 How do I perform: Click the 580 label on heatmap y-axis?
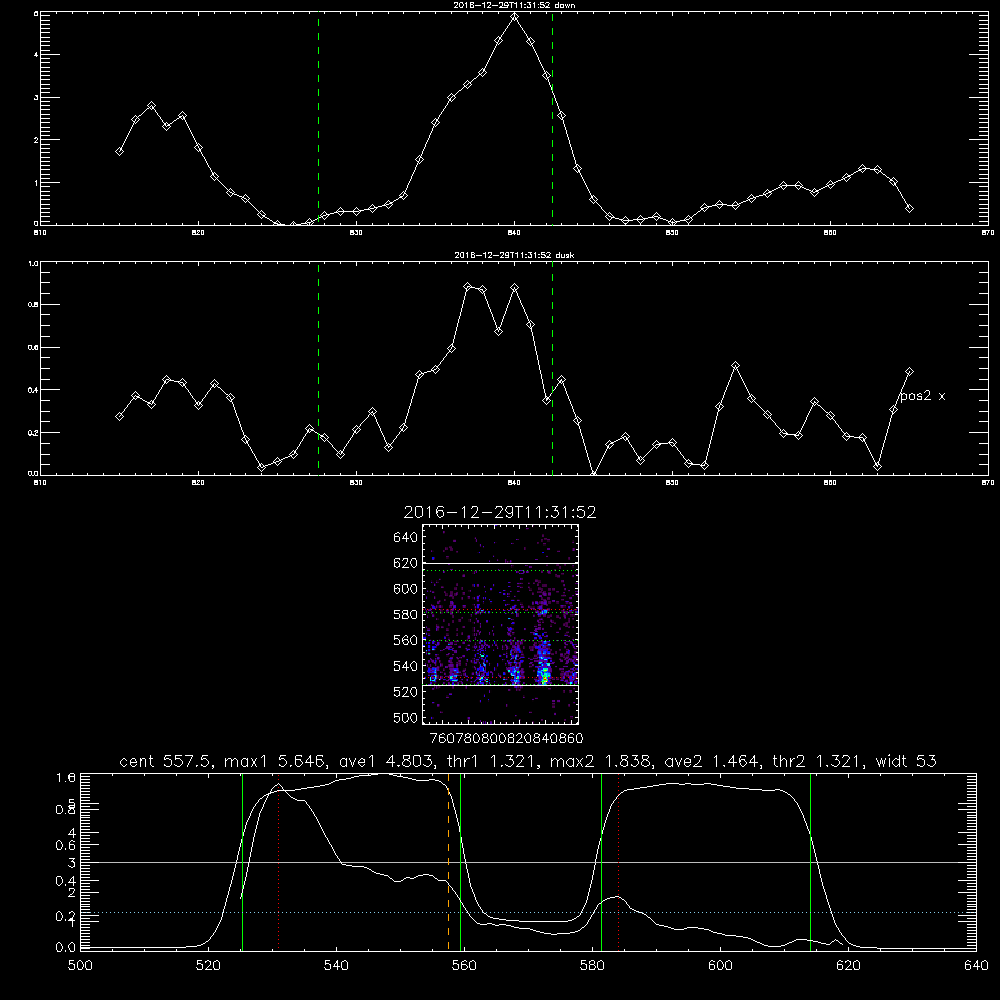point(406,615)
